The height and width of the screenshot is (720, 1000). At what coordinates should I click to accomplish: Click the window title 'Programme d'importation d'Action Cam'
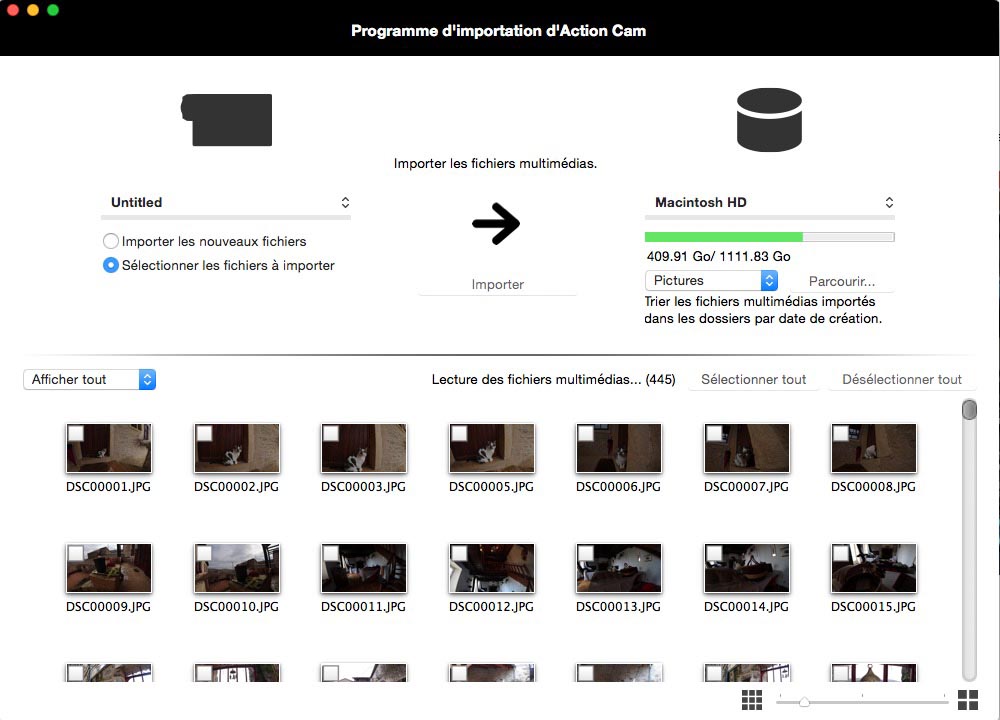[499, 31]
